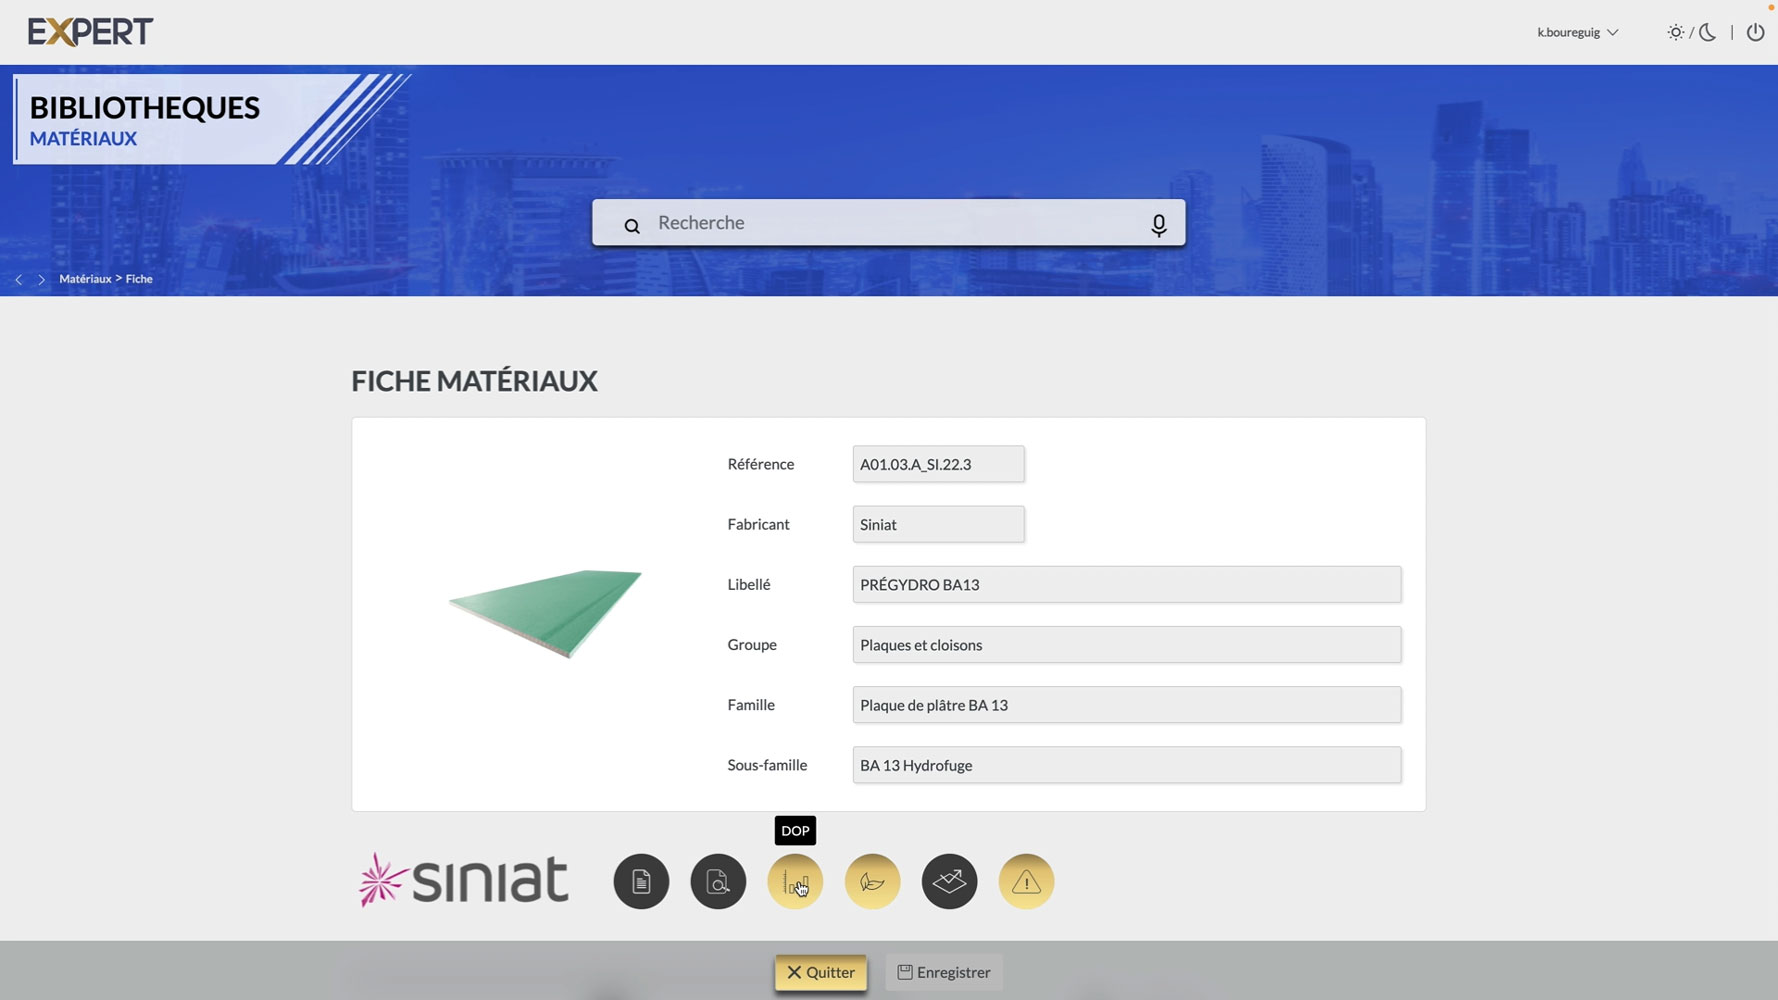The image size is (1778, 1000).
Task: Click the Référence field A01.03.A_SI.22.3
Action: coord(938,464)
